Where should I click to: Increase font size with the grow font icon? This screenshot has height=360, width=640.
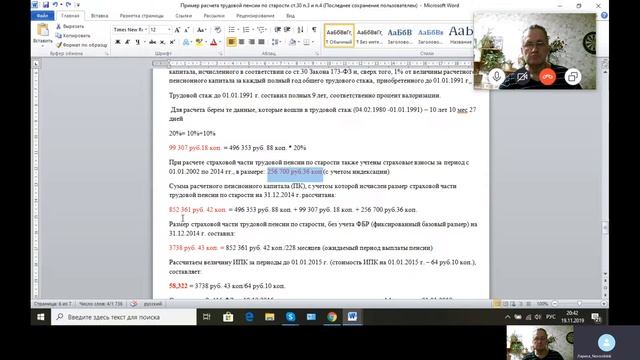pyautogui.click(x=177, y=30)
